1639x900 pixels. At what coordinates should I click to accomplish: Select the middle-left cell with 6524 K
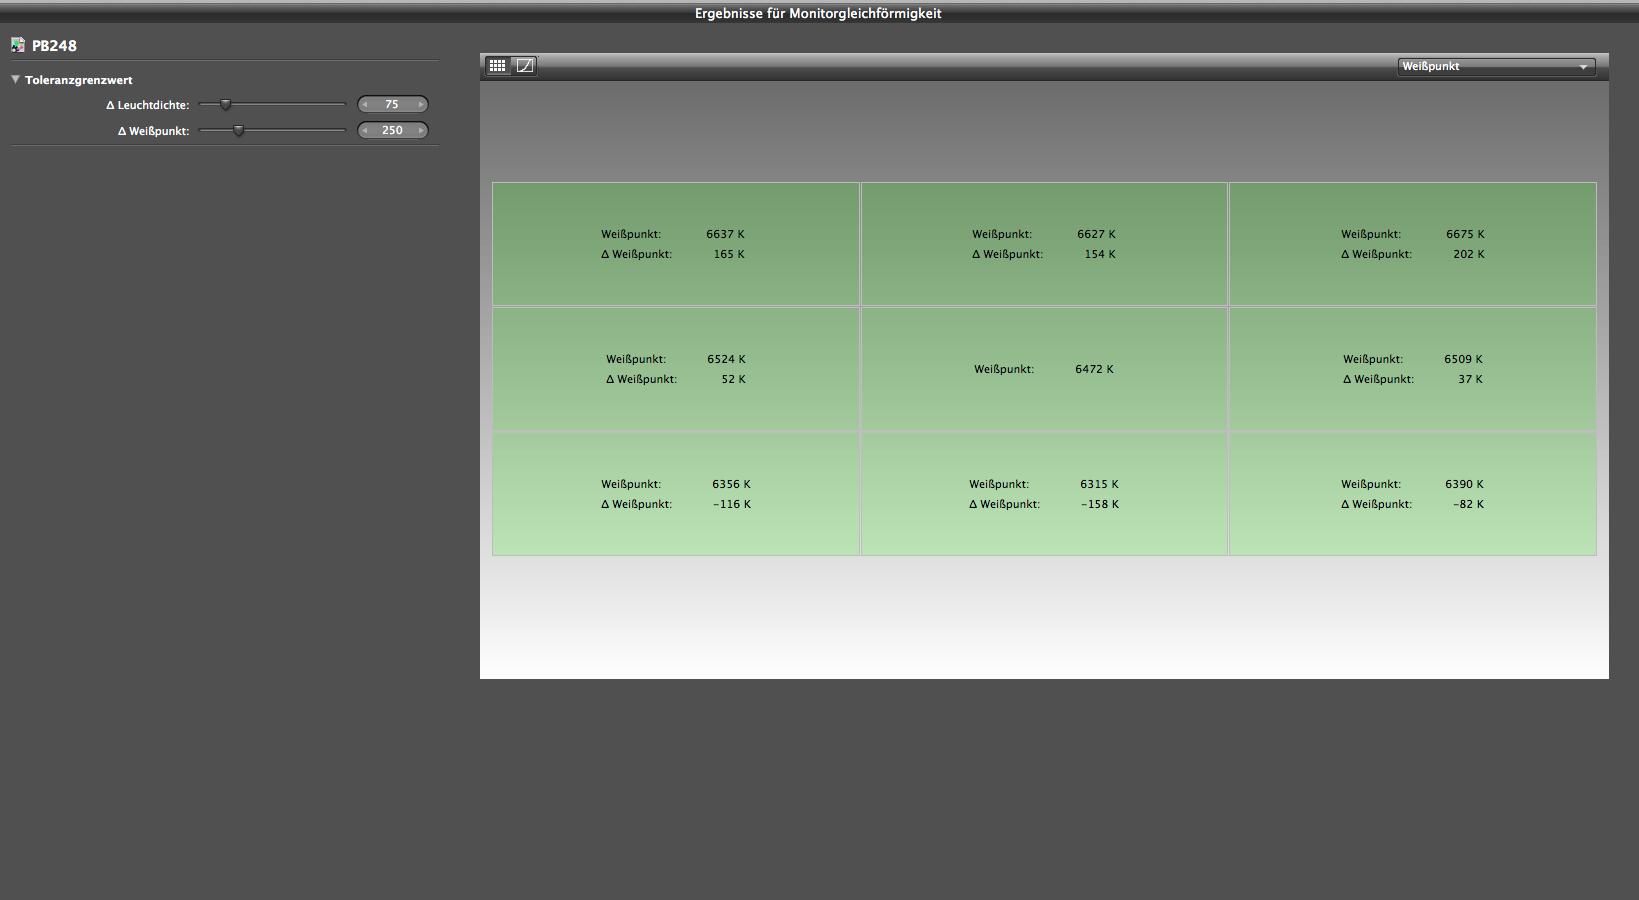pyautogui.click(x=676, y=369)
